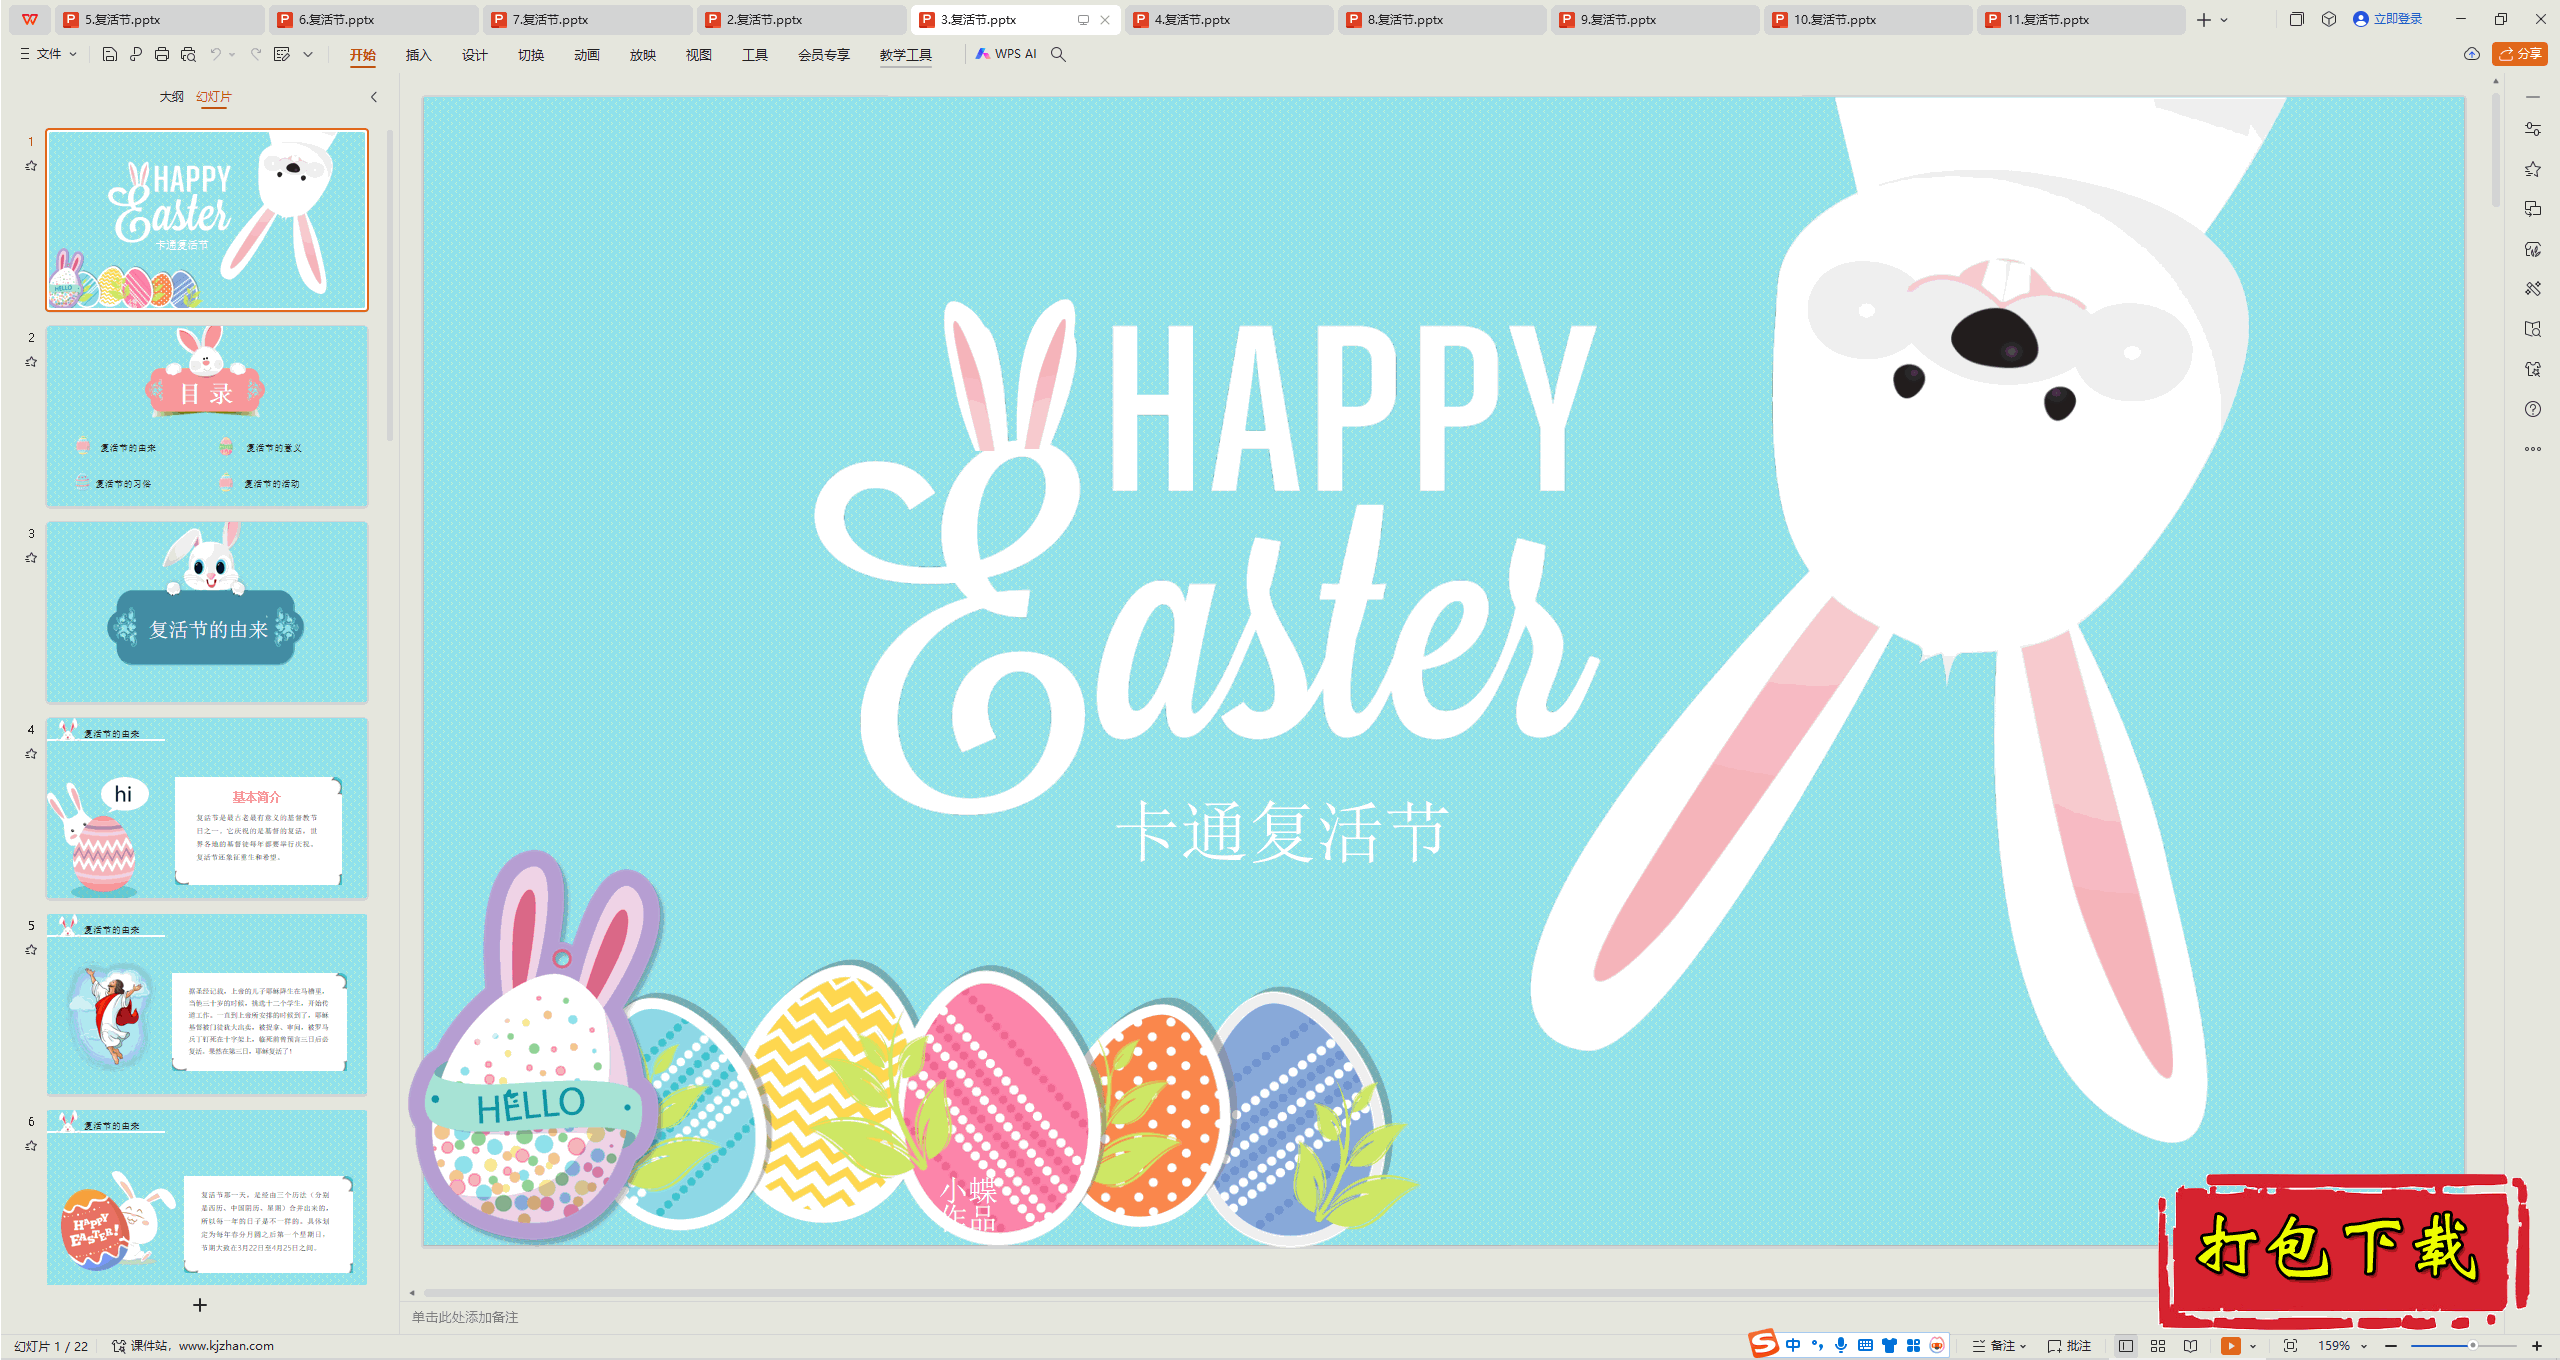Switch to the 大纲 outline tab
The width and height of the screenshot is (2560, 1360).
[x=172, y=97]
